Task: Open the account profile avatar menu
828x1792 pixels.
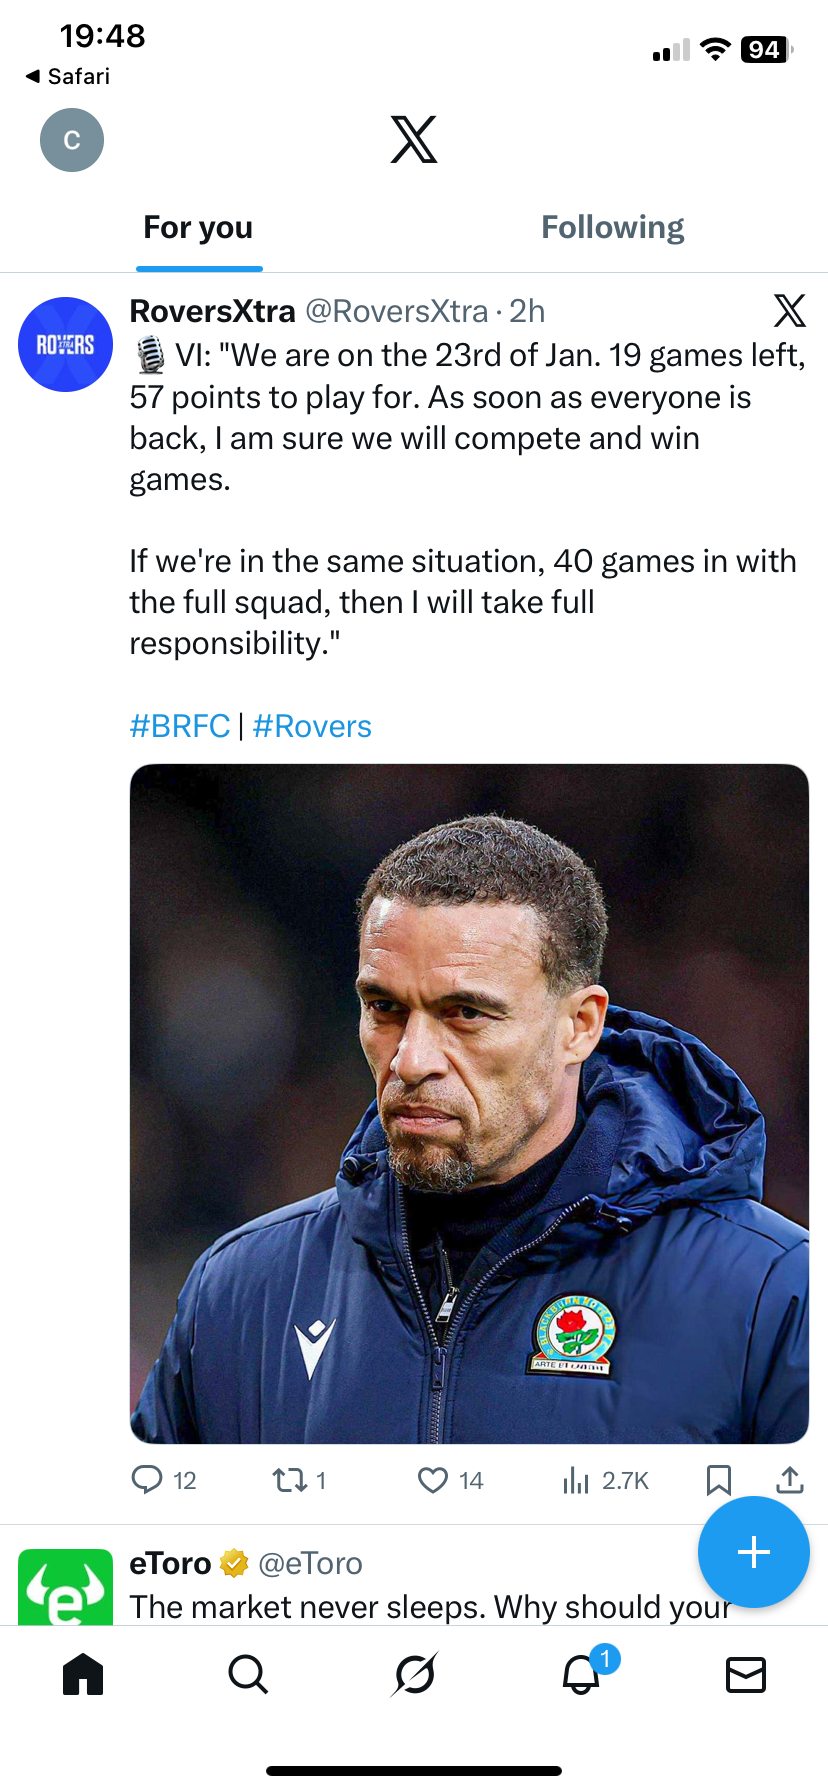Action: tap(72, 139)
